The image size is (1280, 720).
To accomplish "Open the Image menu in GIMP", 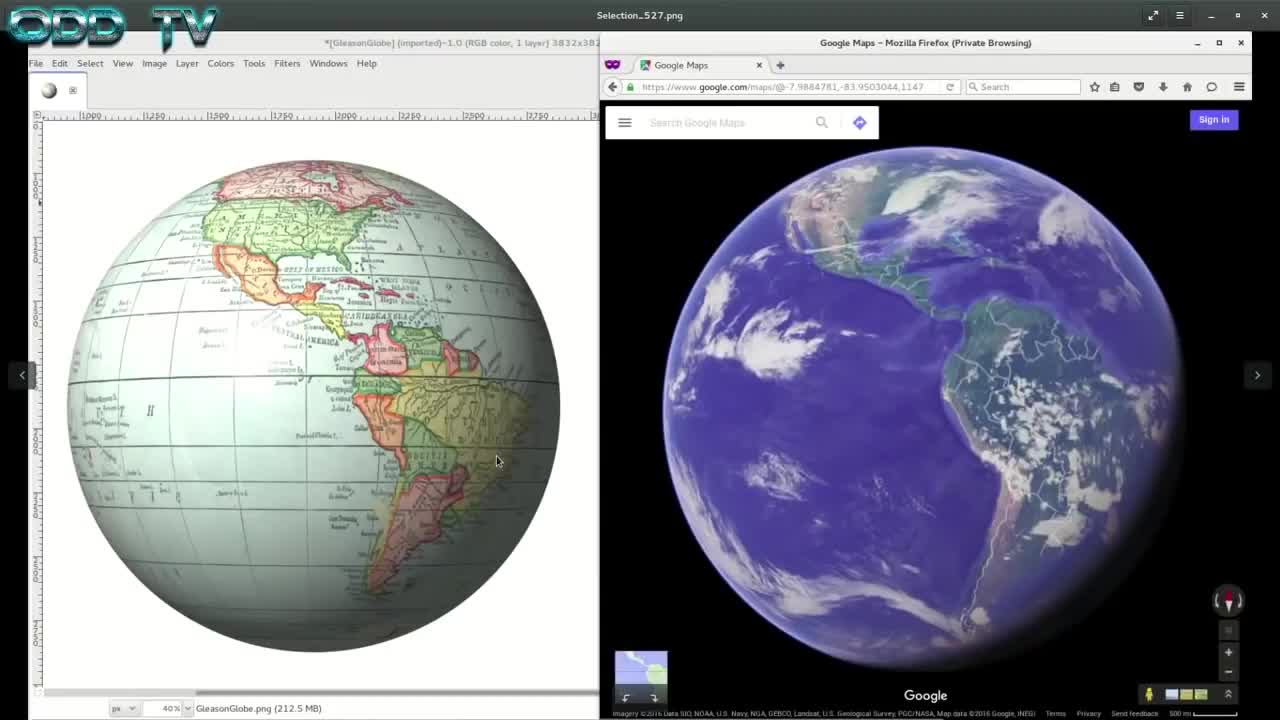I will pos(154,63).
